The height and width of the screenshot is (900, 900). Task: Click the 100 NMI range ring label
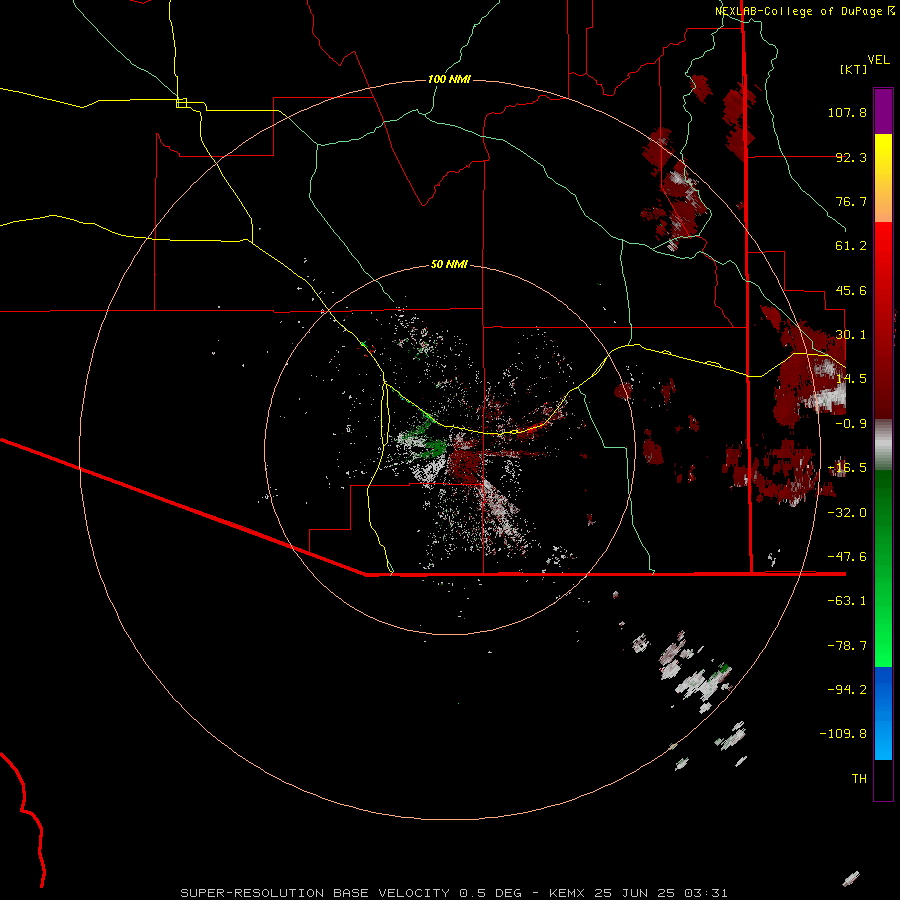click(449, 79)
